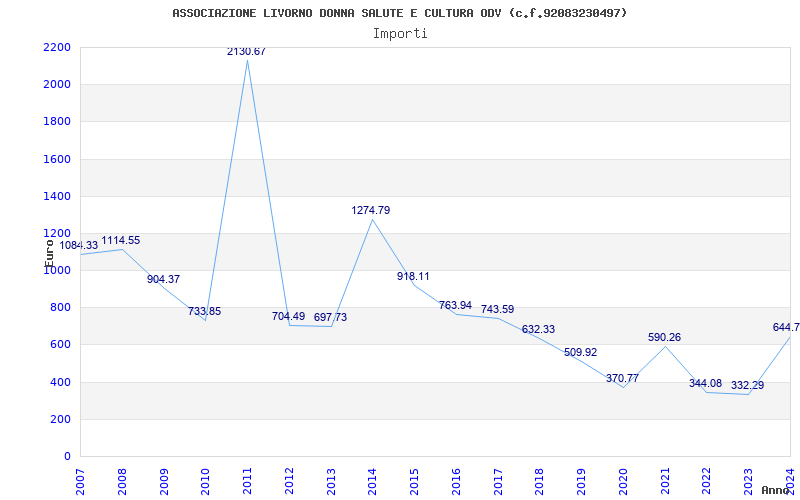The image size is (800, 500).
Task: Click the 918.11 data label
Action: [413, 277]
